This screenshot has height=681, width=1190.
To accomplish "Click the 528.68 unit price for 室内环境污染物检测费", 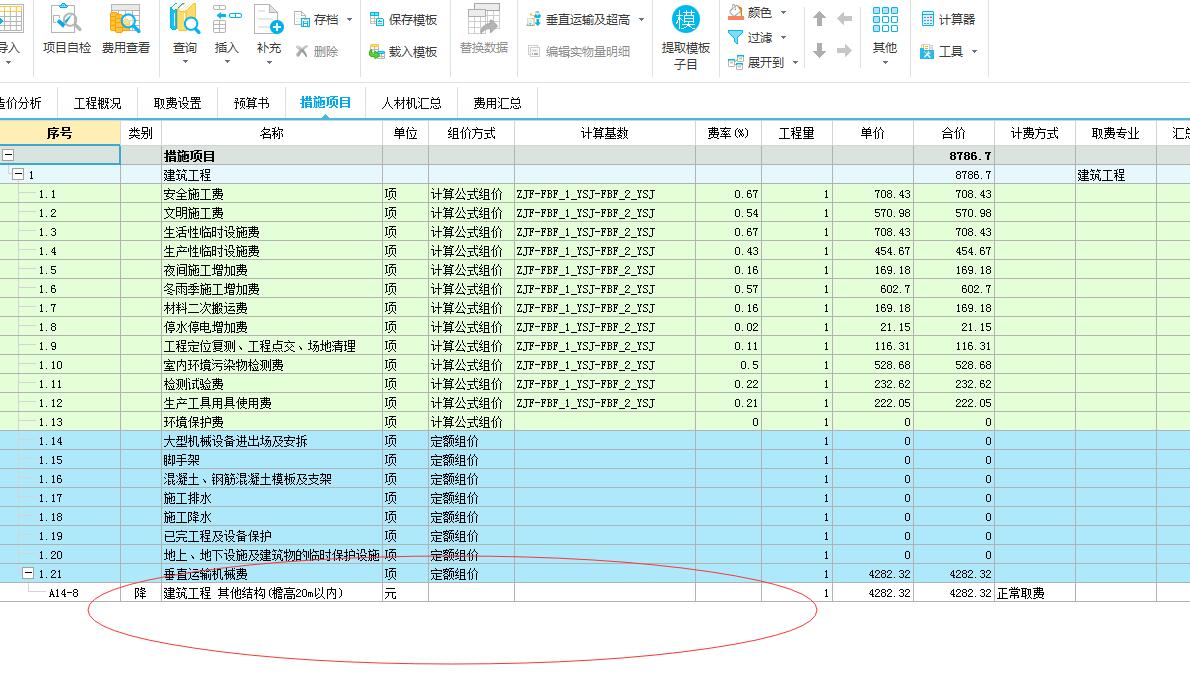I will [x=892, y=365].
